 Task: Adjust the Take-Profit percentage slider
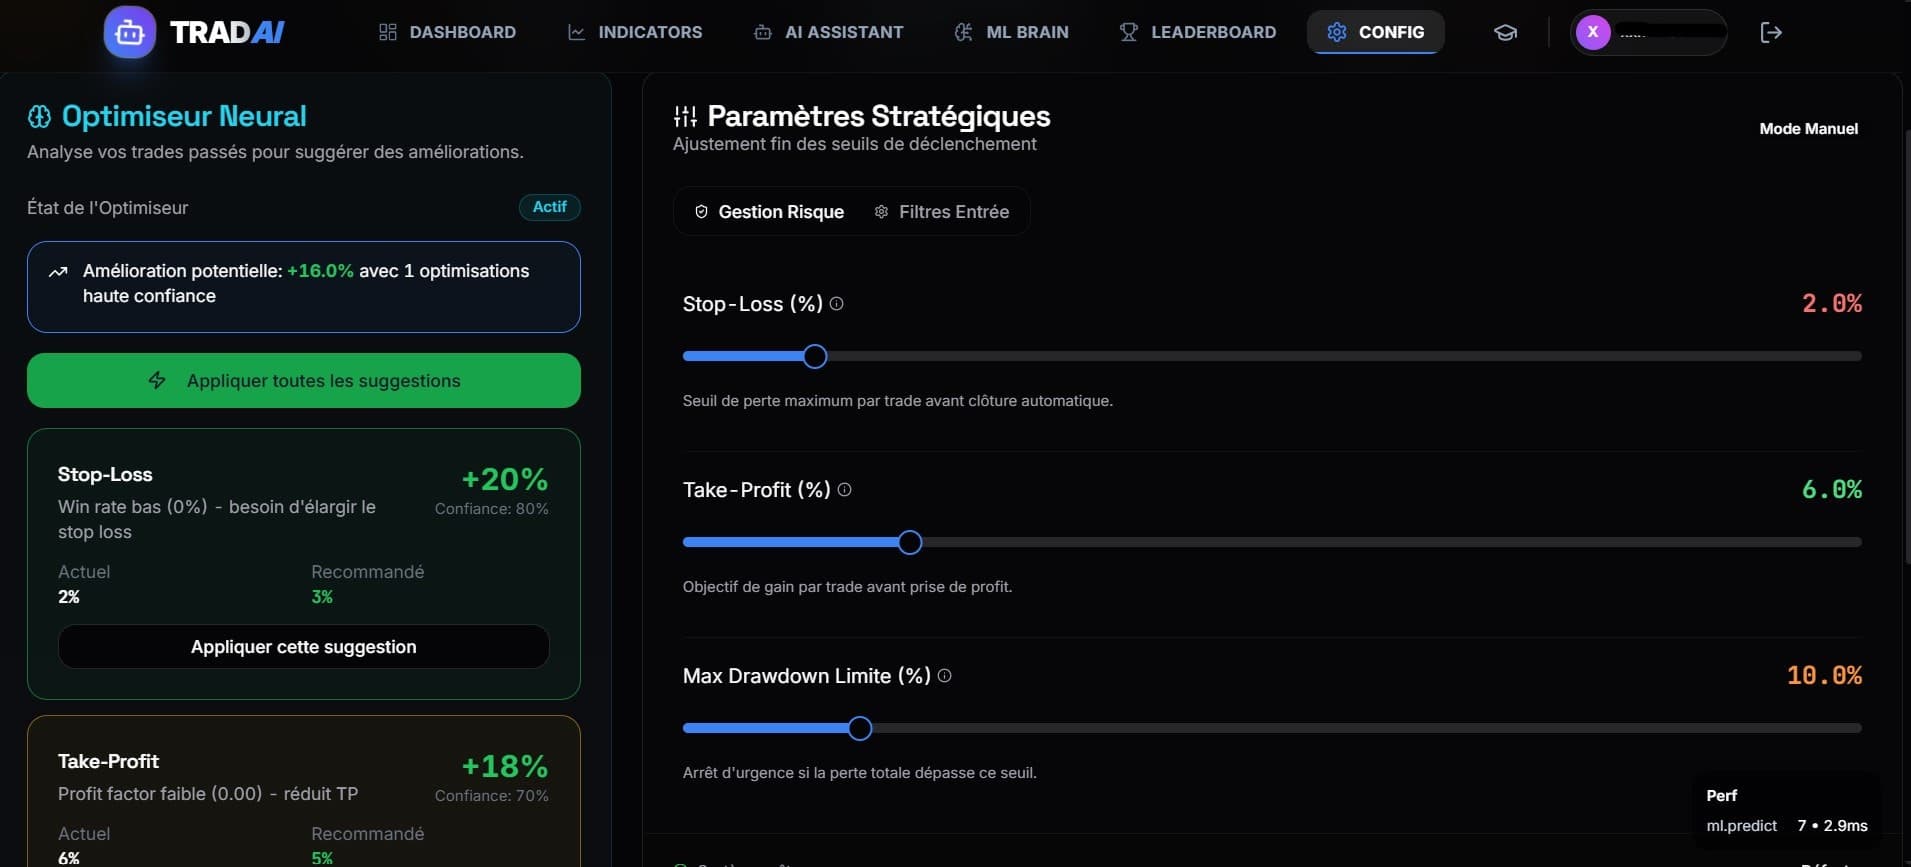(908, 542)
